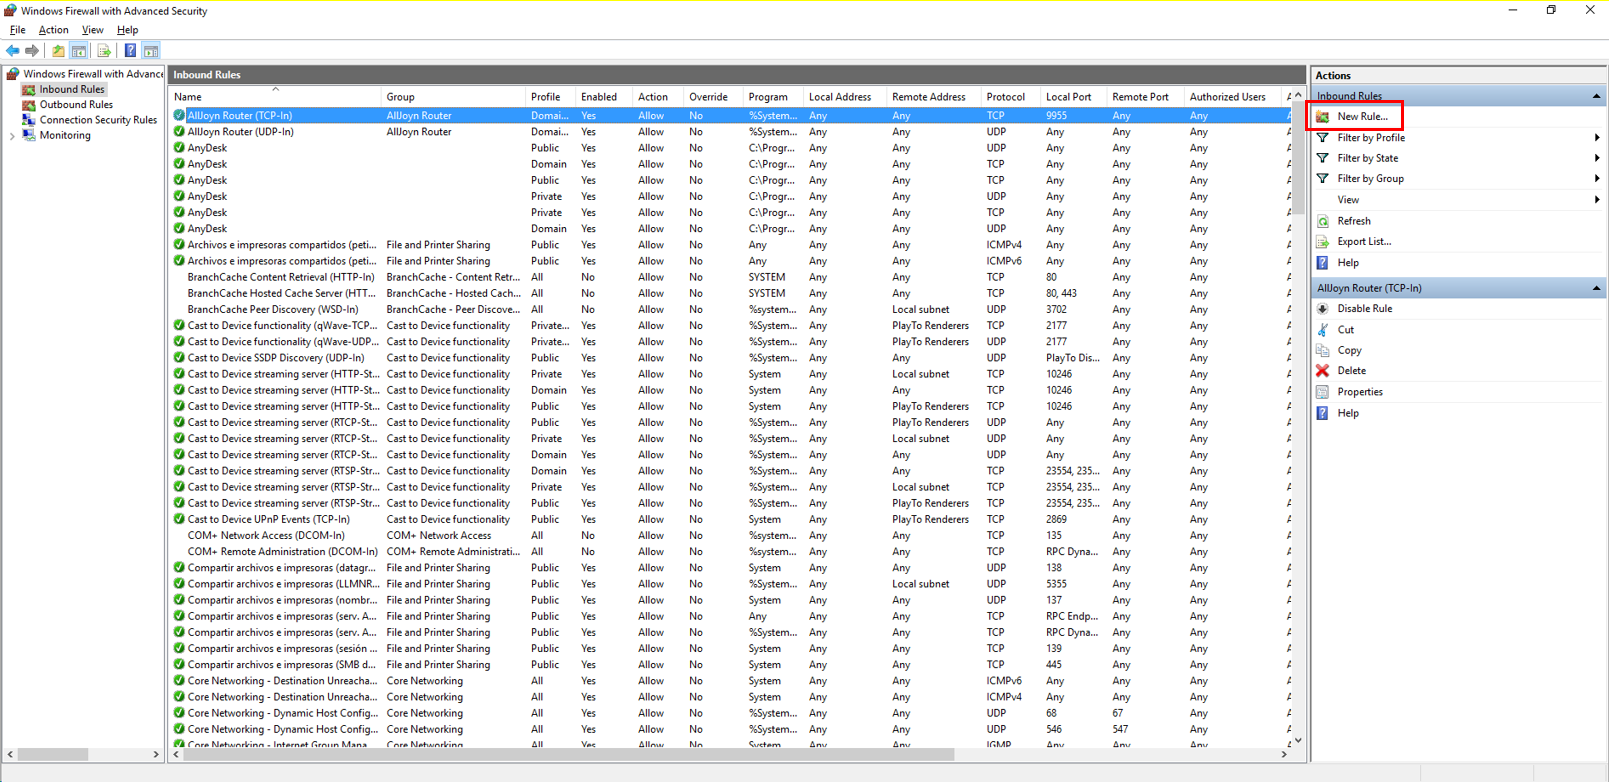The width and height of the screenshot is (1609, 783).
Task: Open the View submenu arrow in Actions
Action: click(1597, 200)
